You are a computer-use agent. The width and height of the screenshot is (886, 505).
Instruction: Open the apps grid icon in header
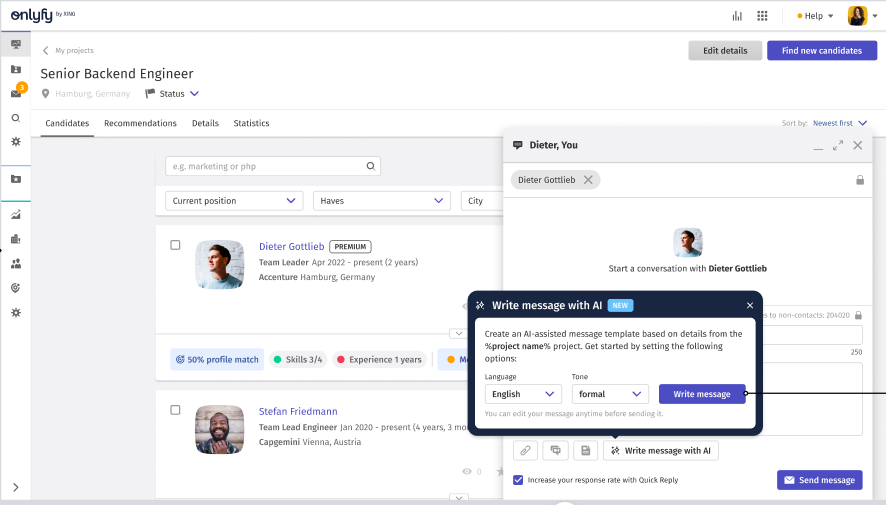point(762,16)
